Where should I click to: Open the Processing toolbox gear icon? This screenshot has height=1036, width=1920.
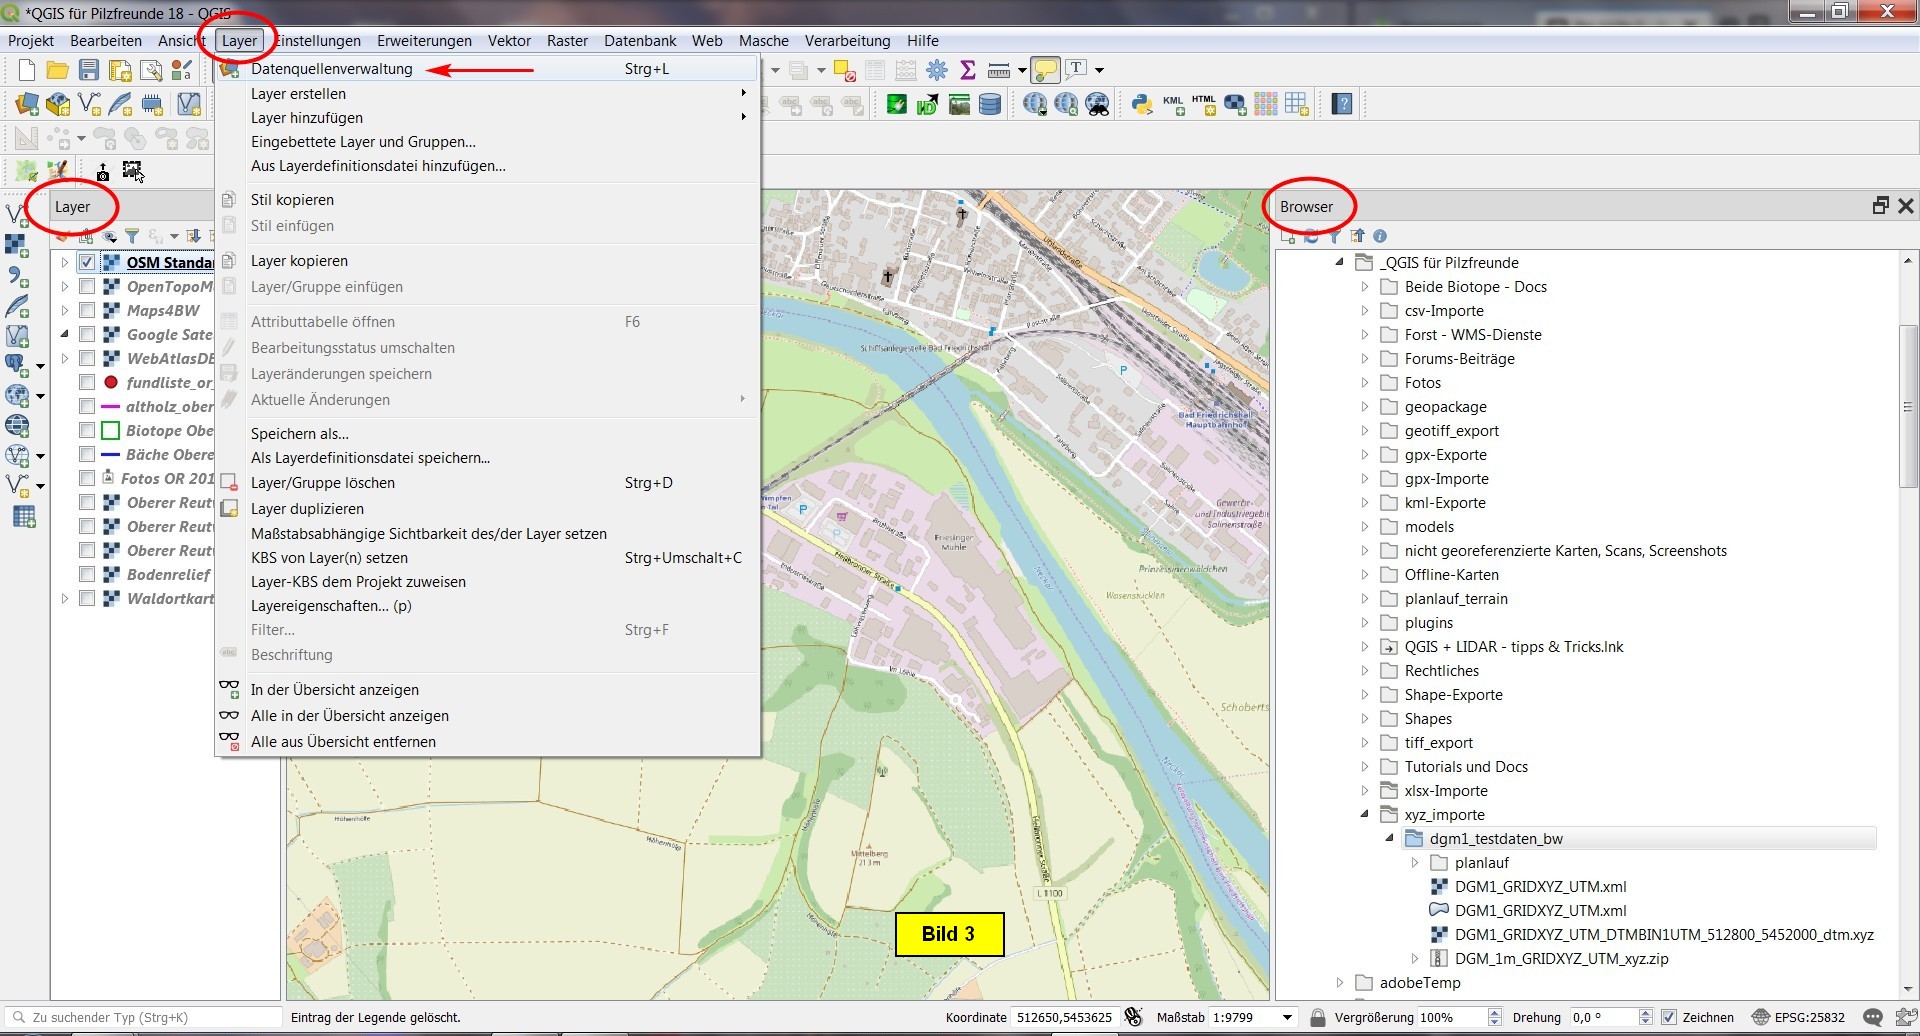(937, 70)
